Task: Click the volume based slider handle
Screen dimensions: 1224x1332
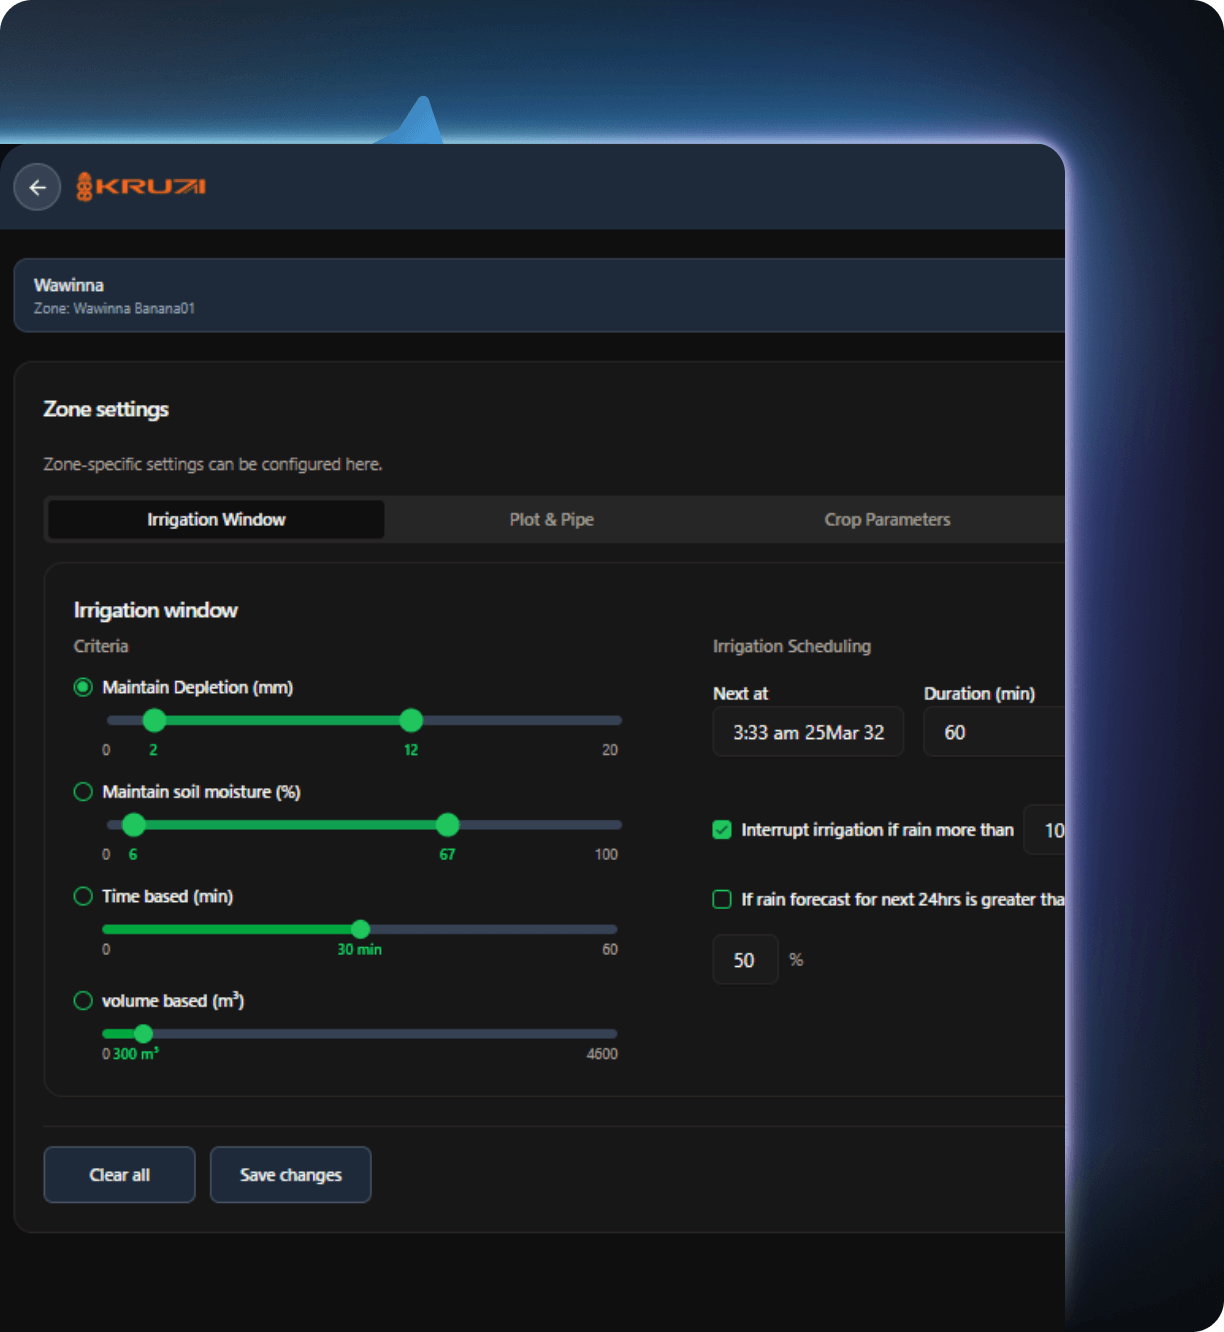Action: (143, 1034)
